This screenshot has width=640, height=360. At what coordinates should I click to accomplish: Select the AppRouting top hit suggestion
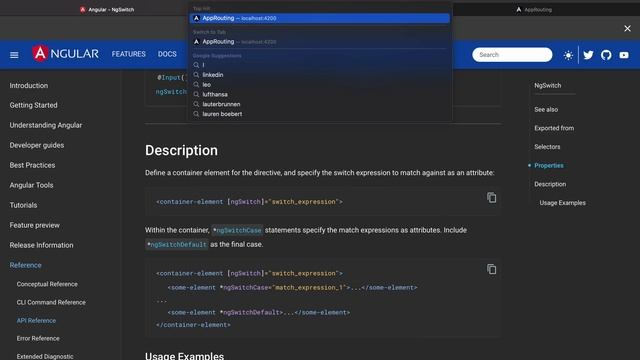[x=320, y=18]
